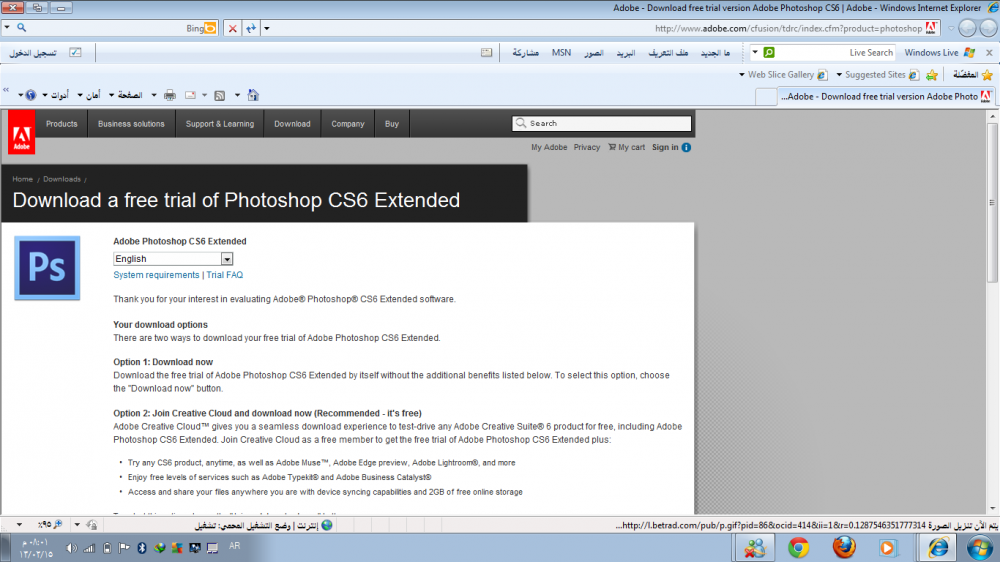Click the blue refresh arrows icon

pos(251,28)
